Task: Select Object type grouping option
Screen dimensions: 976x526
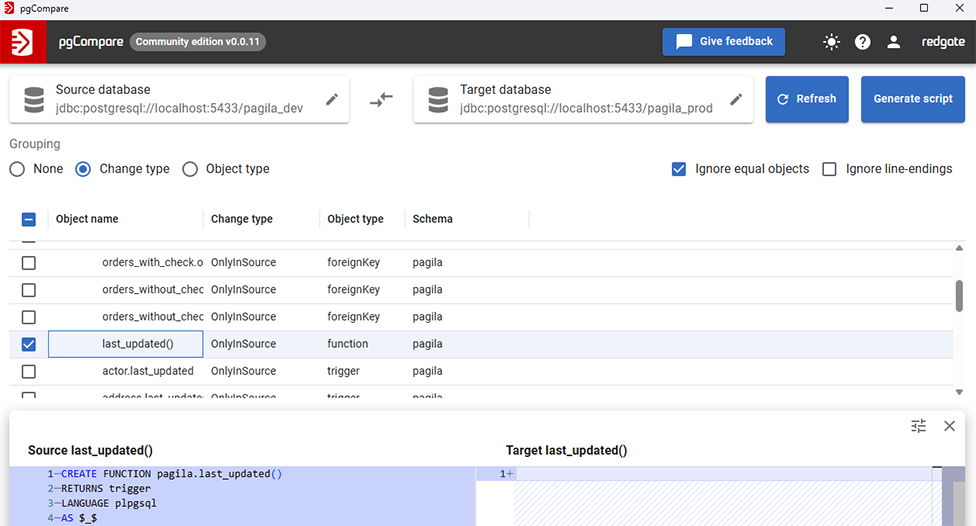Action: [x=190, y=169]
